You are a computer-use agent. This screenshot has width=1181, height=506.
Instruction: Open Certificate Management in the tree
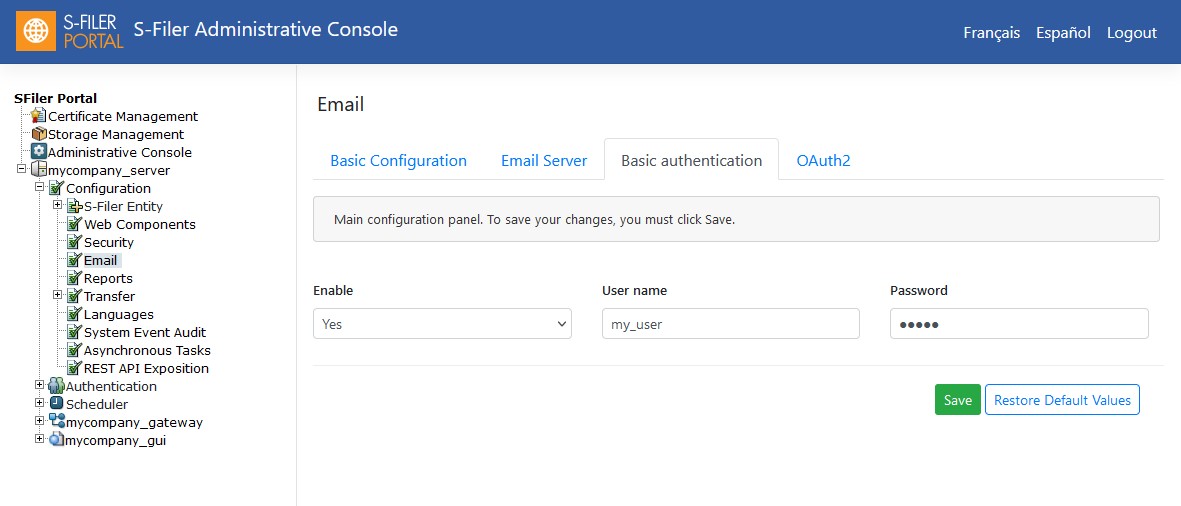123,117
